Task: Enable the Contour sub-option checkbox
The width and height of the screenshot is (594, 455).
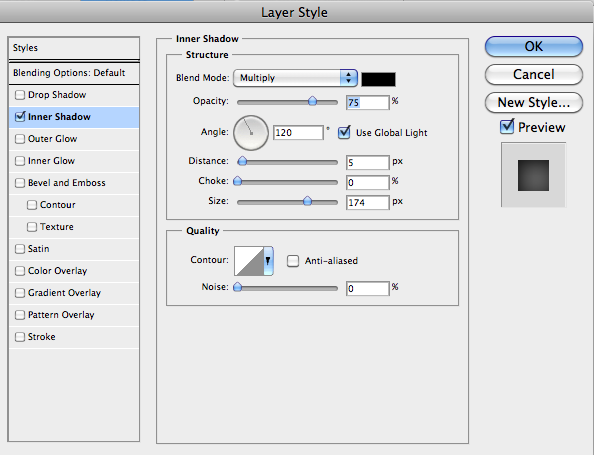Action: point(32,205)
